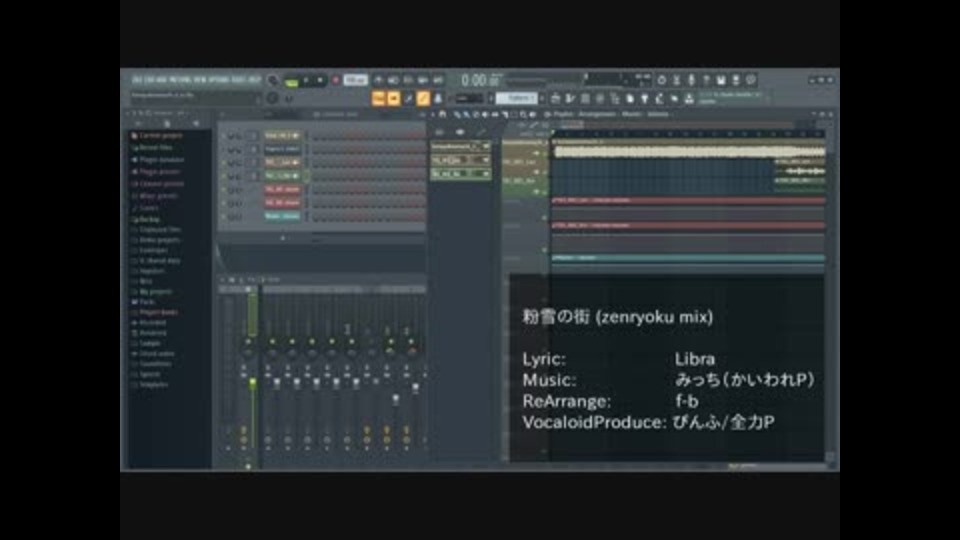Click the microphone audio recording icon
Image resolution: width=960 pixels, height=540 pixels.
(691, 80)
